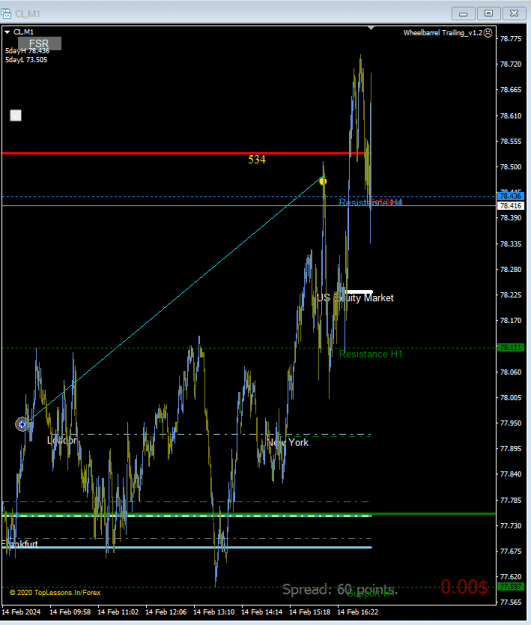Click the 78.436 blue price tag

click(510, 196)
